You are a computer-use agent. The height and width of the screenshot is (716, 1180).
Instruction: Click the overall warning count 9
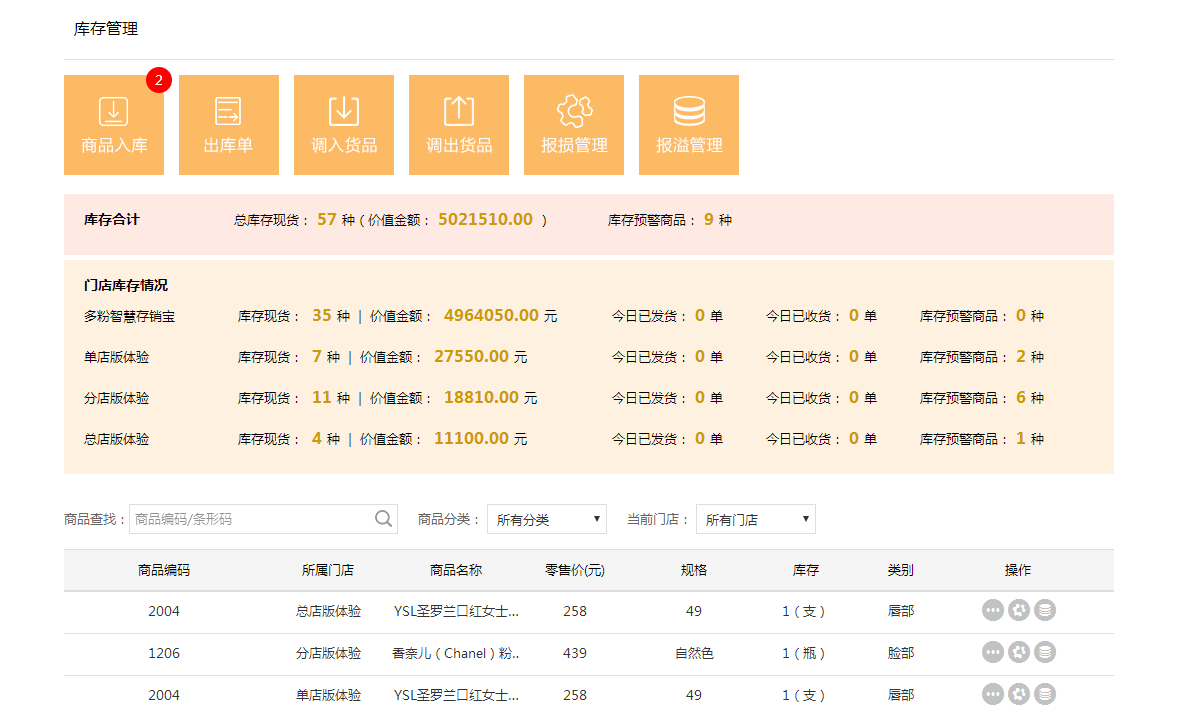pyautogui.click(x=708, y=219)
